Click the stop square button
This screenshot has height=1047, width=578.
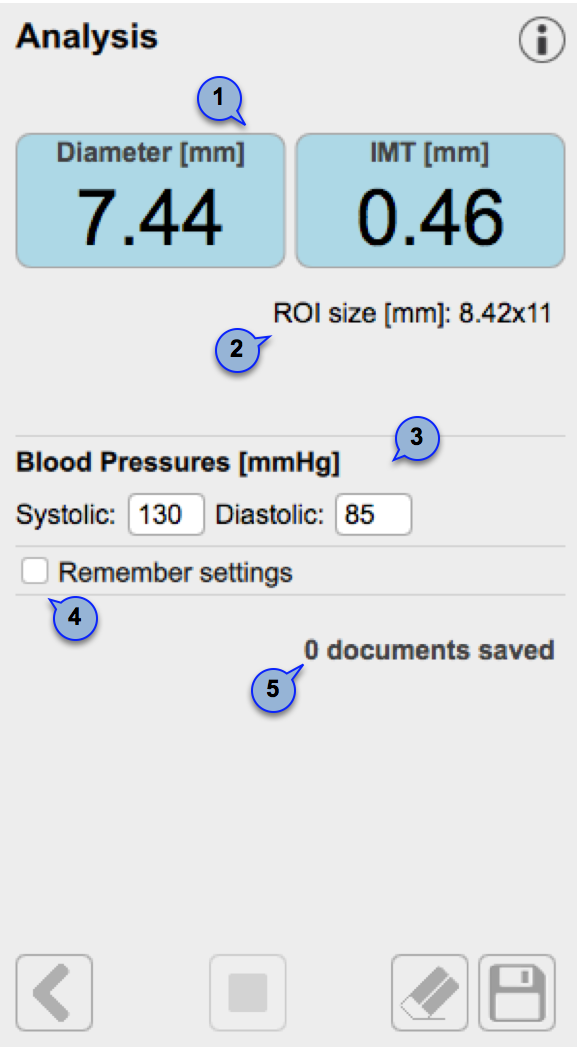click(x=248, y=992)
